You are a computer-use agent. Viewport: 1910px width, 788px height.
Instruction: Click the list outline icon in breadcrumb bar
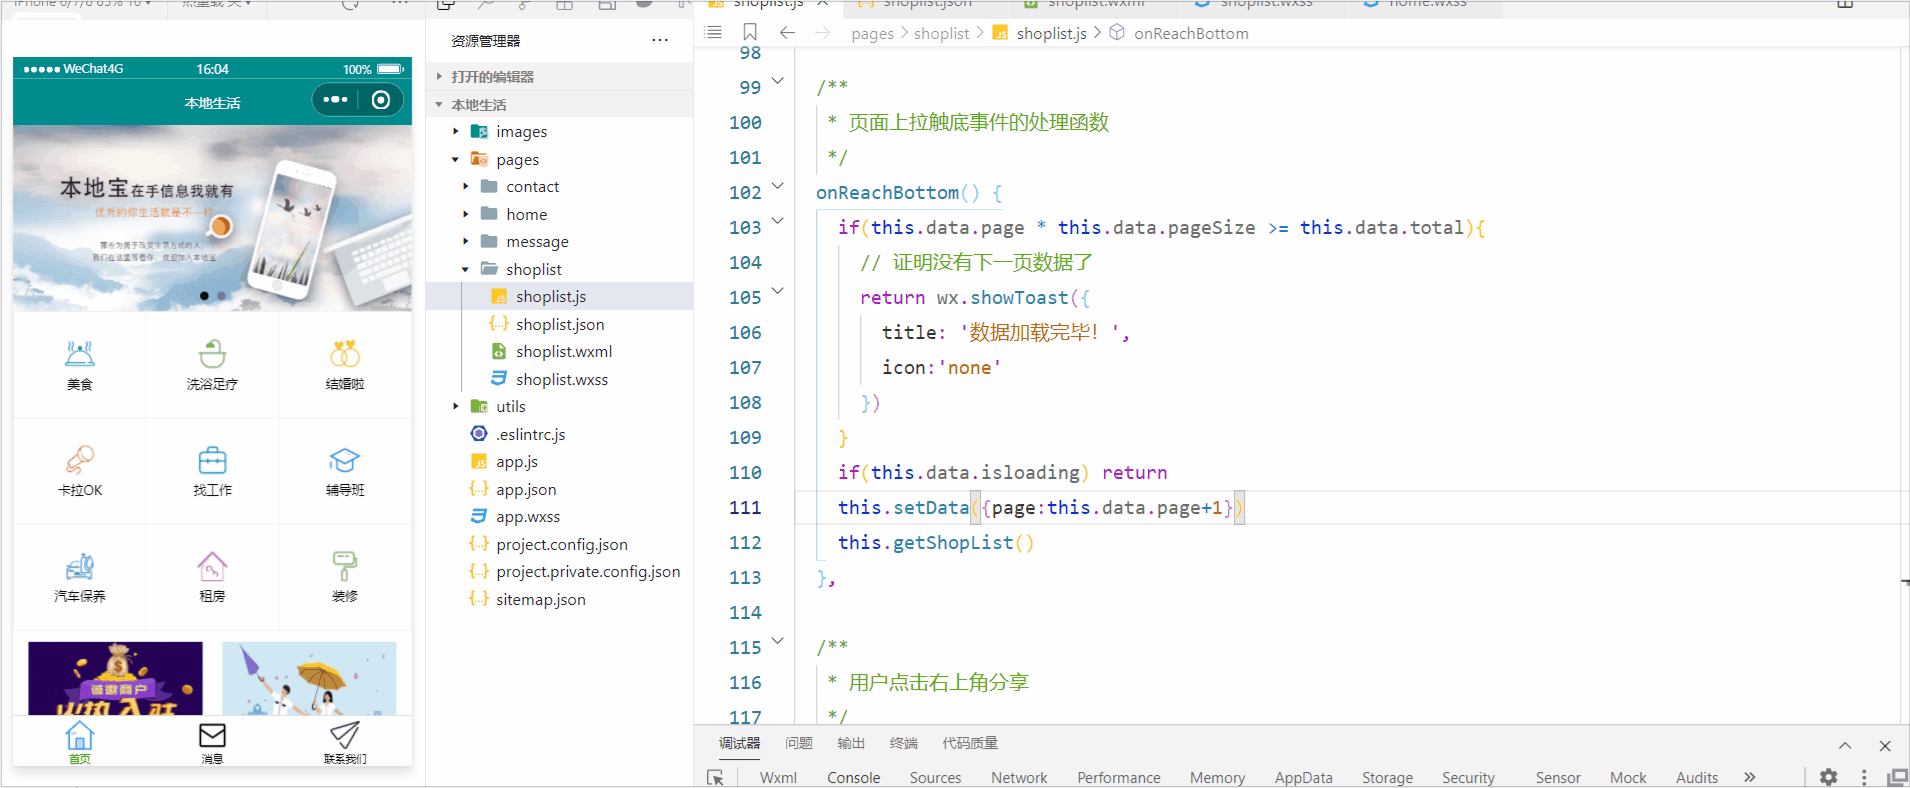pos(713,33)
